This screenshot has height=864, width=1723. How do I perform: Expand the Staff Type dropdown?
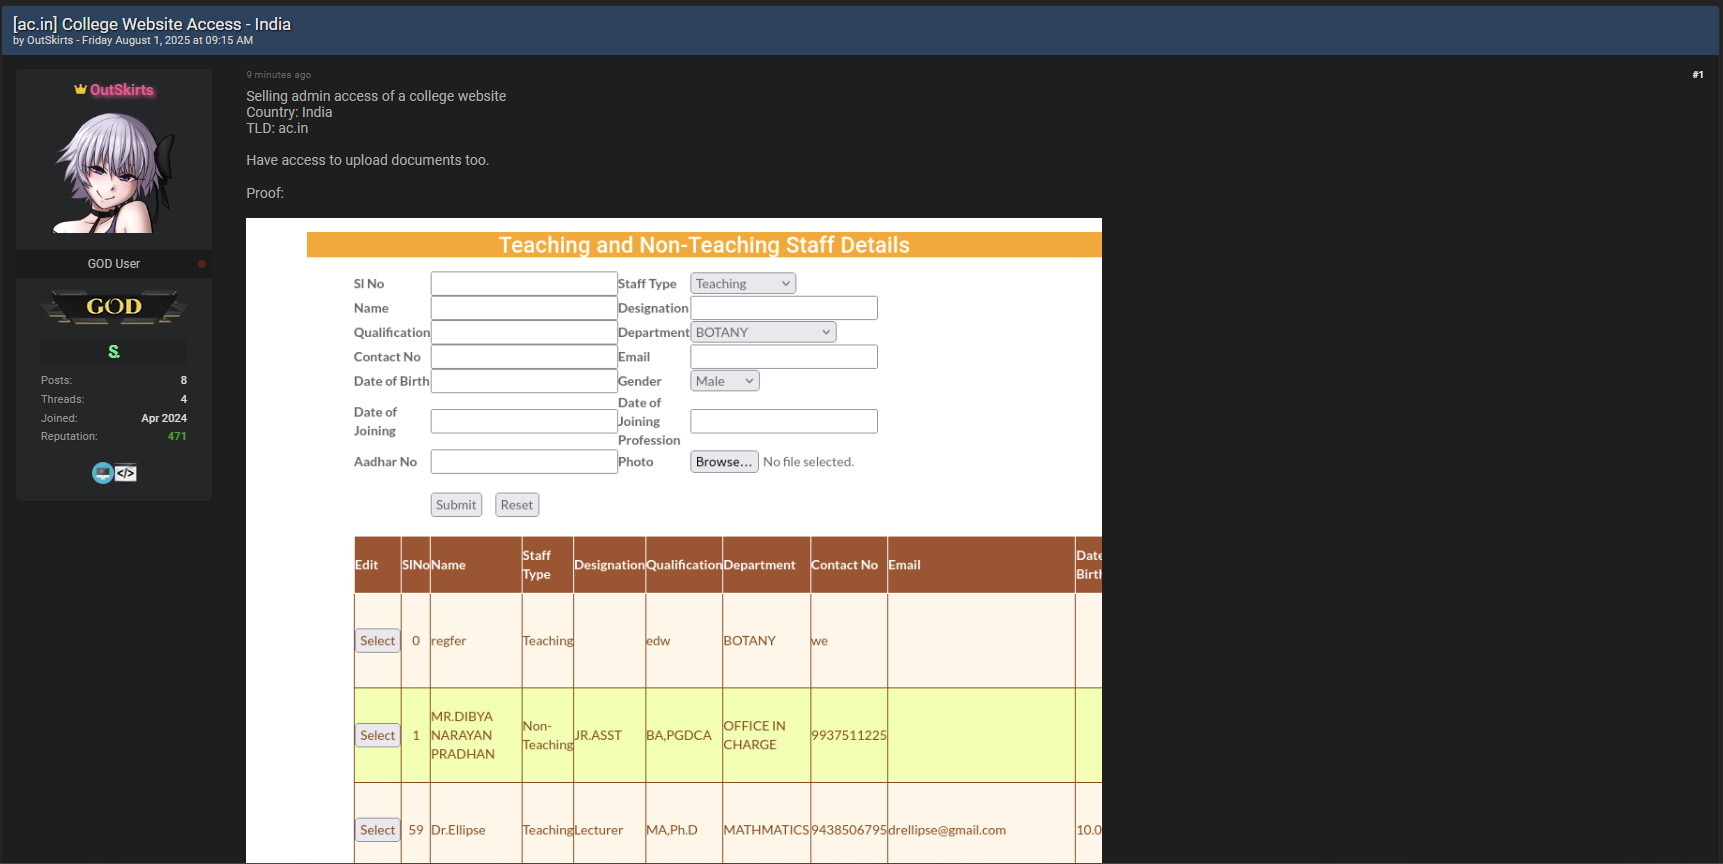pos(743,284)
